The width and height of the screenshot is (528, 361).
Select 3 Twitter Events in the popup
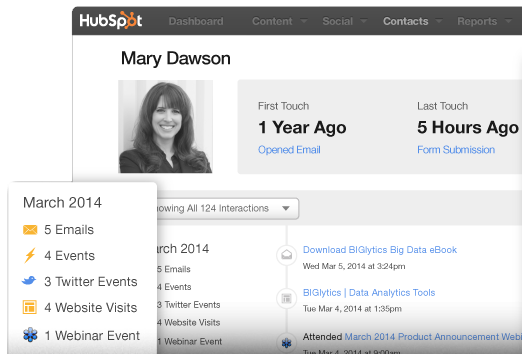91,282
